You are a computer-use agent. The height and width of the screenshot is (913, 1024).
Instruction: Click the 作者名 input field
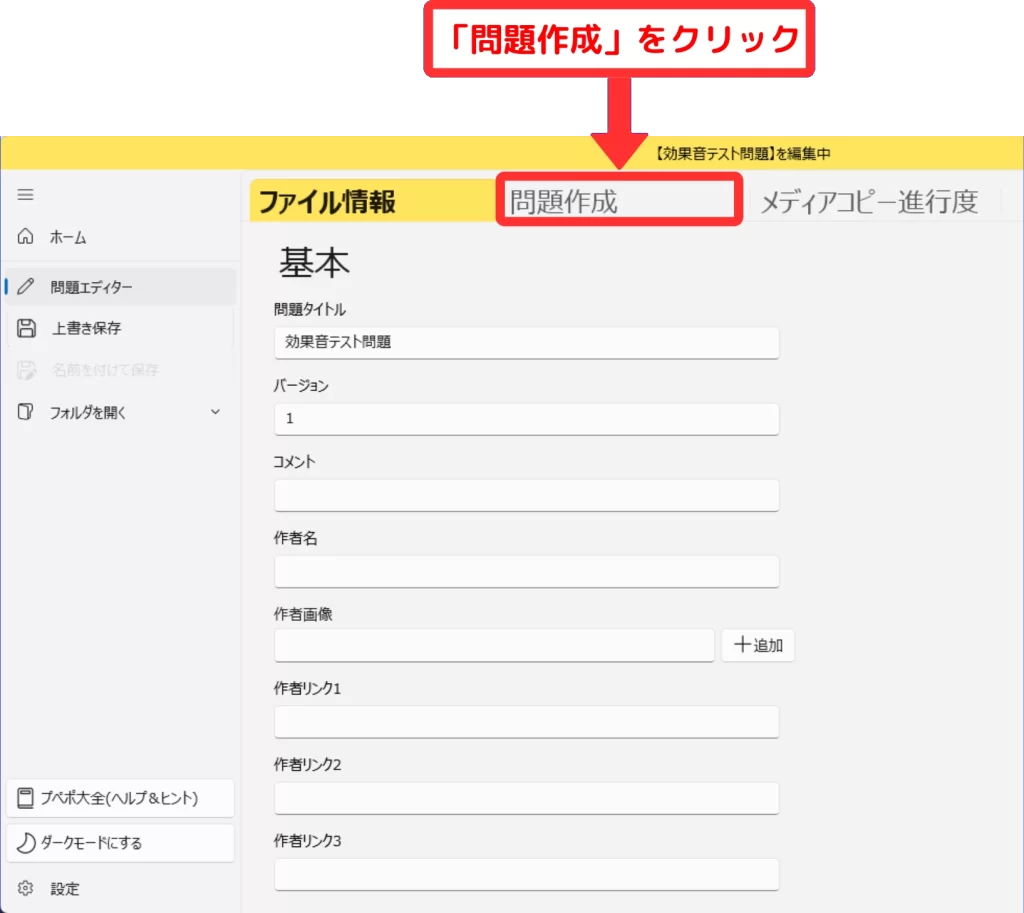[526, 571]
